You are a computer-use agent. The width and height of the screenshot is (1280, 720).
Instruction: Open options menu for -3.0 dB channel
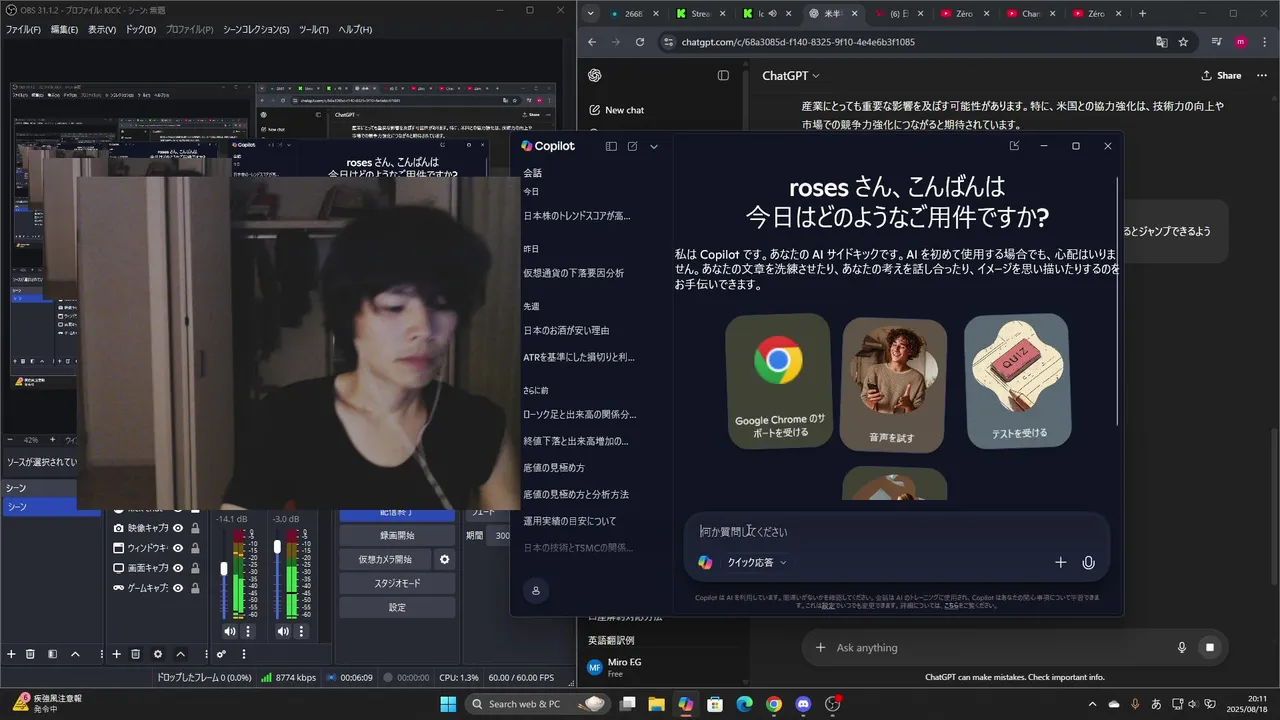tap(302, 632)
